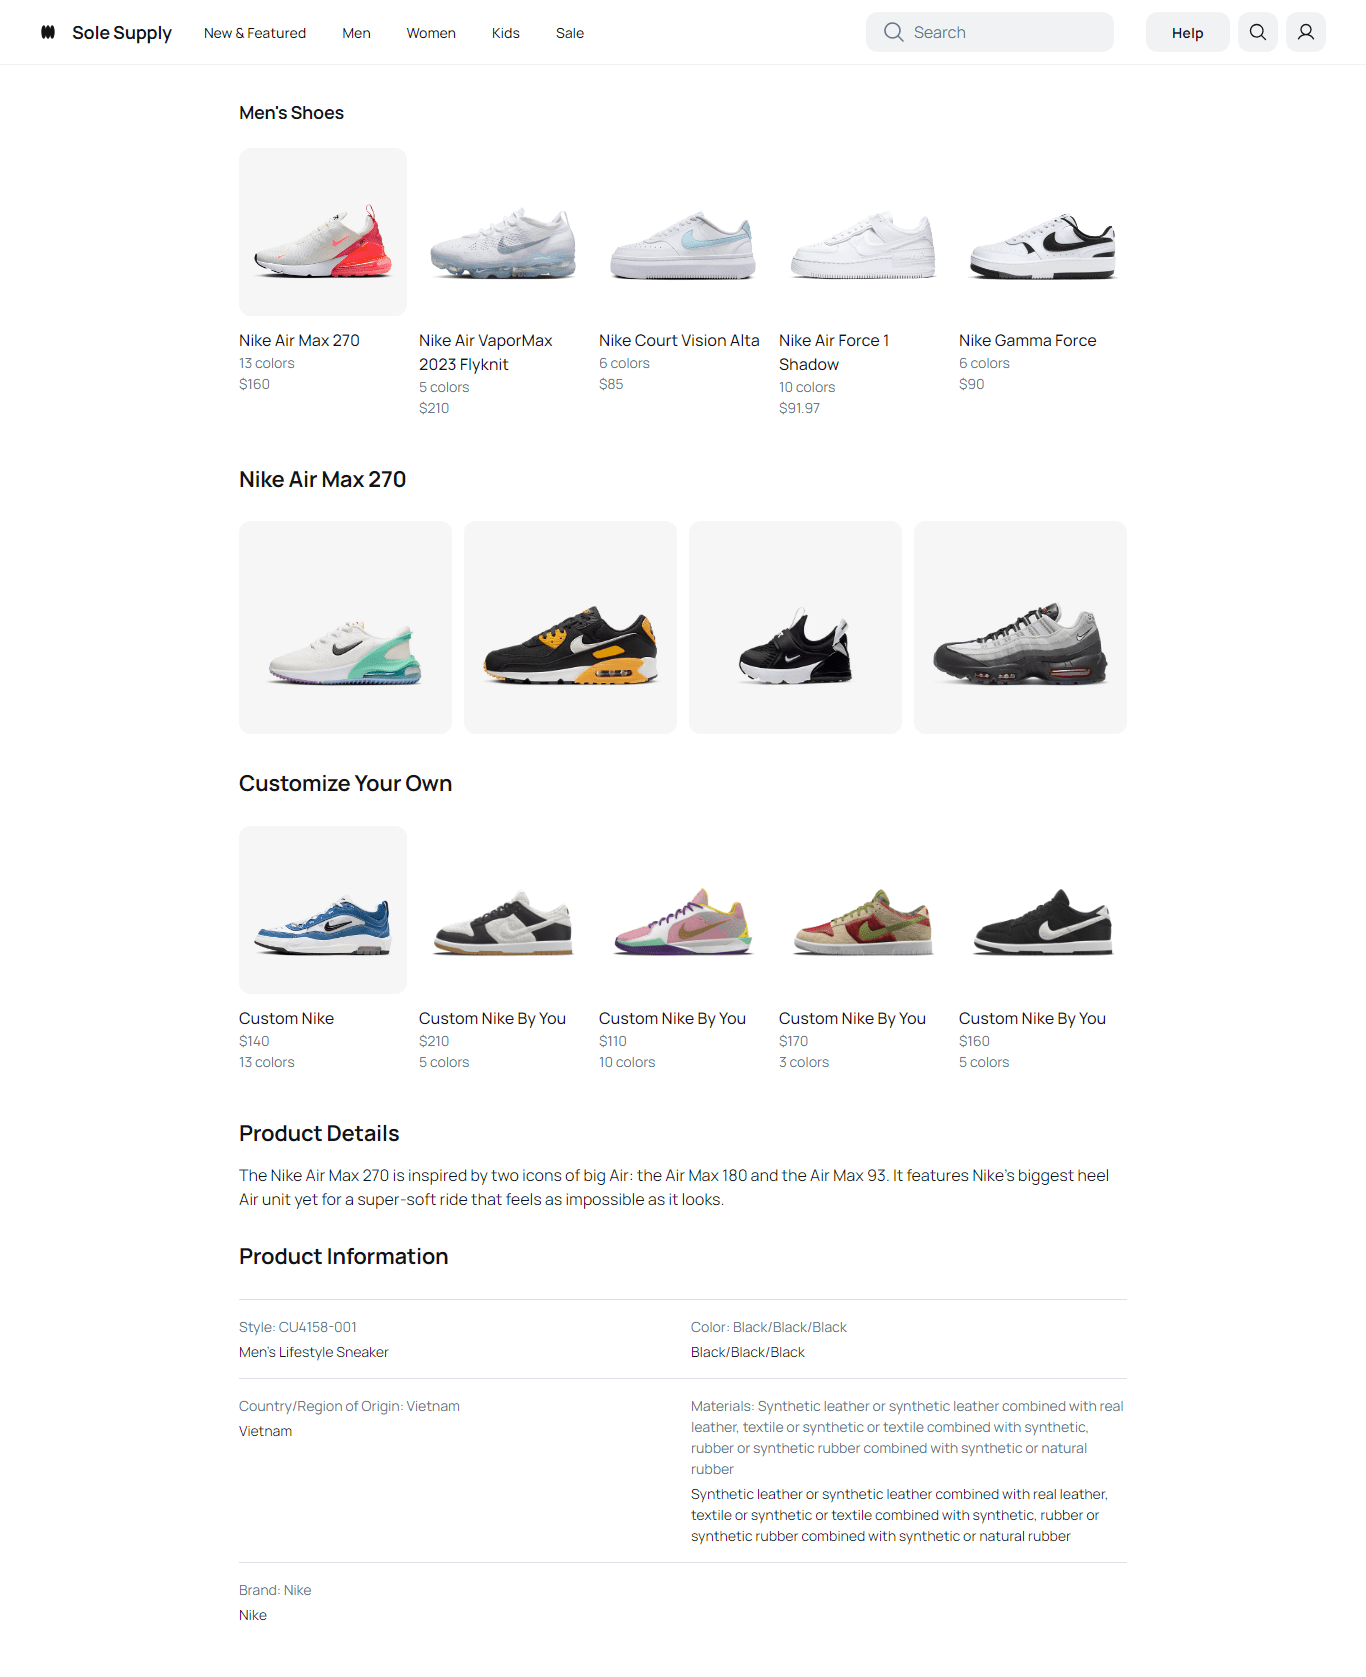Open the Nike Gamma Force product link

point(1028,340)
